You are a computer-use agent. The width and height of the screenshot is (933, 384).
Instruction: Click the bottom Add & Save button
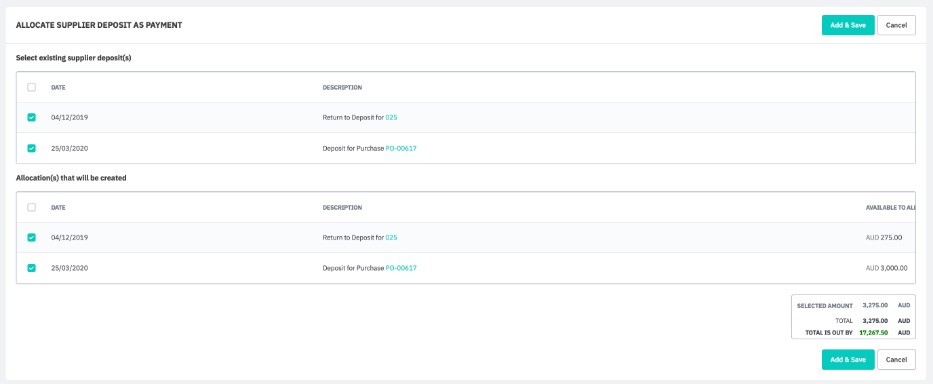[848, 360]
